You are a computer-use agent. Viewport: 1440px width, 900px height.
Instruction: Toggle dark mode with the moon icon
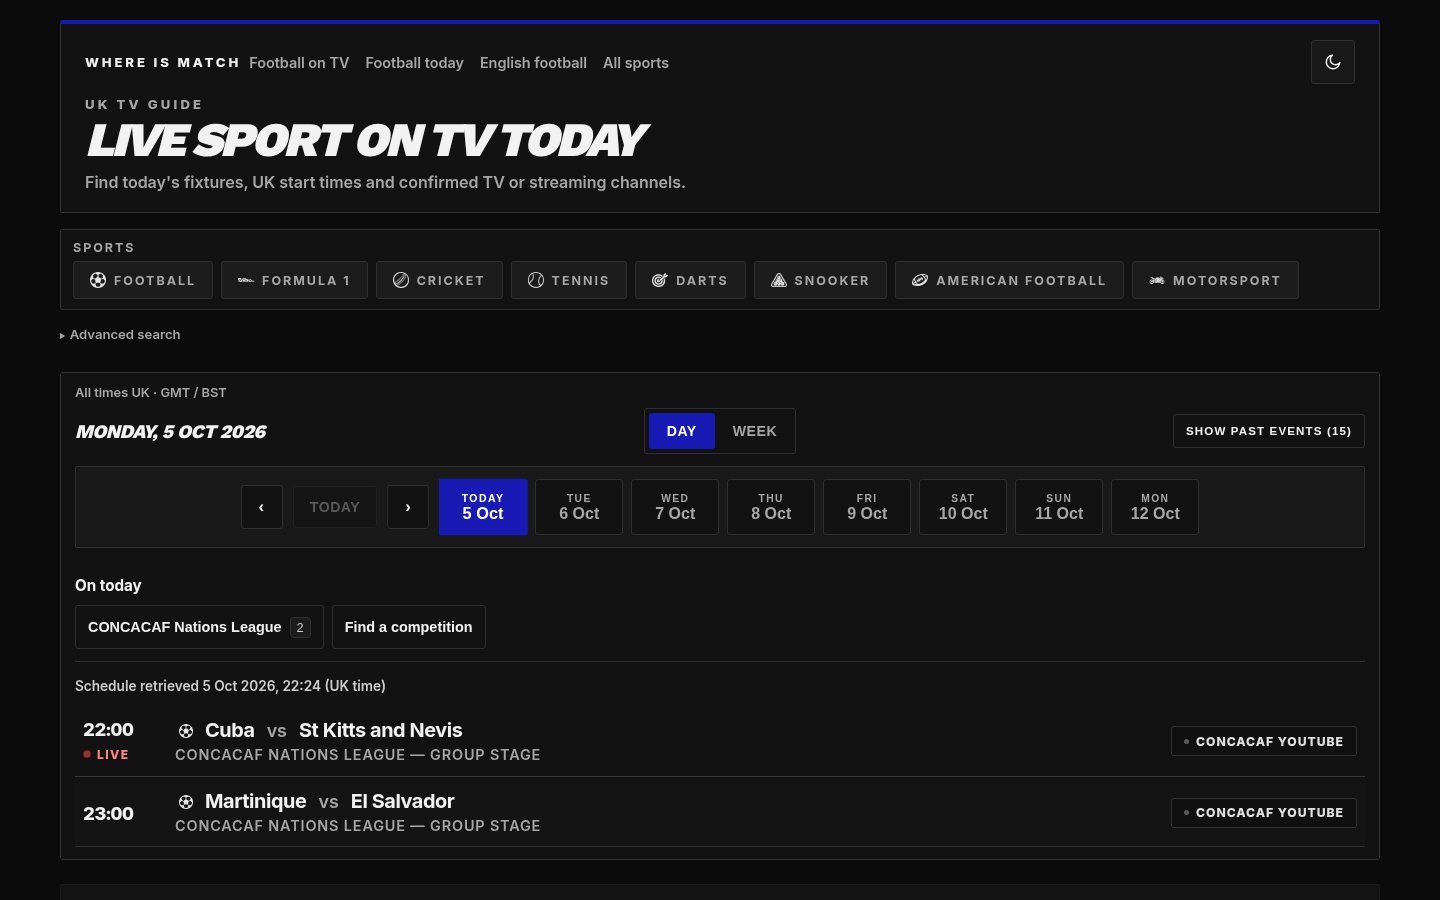(x=1332, y=62)
